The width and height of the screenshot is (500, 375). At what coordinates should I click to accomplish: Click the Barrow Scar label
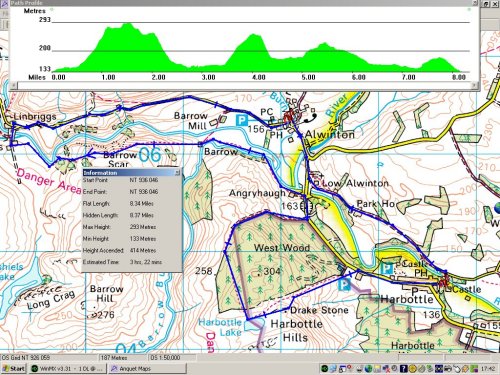point(120,160)
